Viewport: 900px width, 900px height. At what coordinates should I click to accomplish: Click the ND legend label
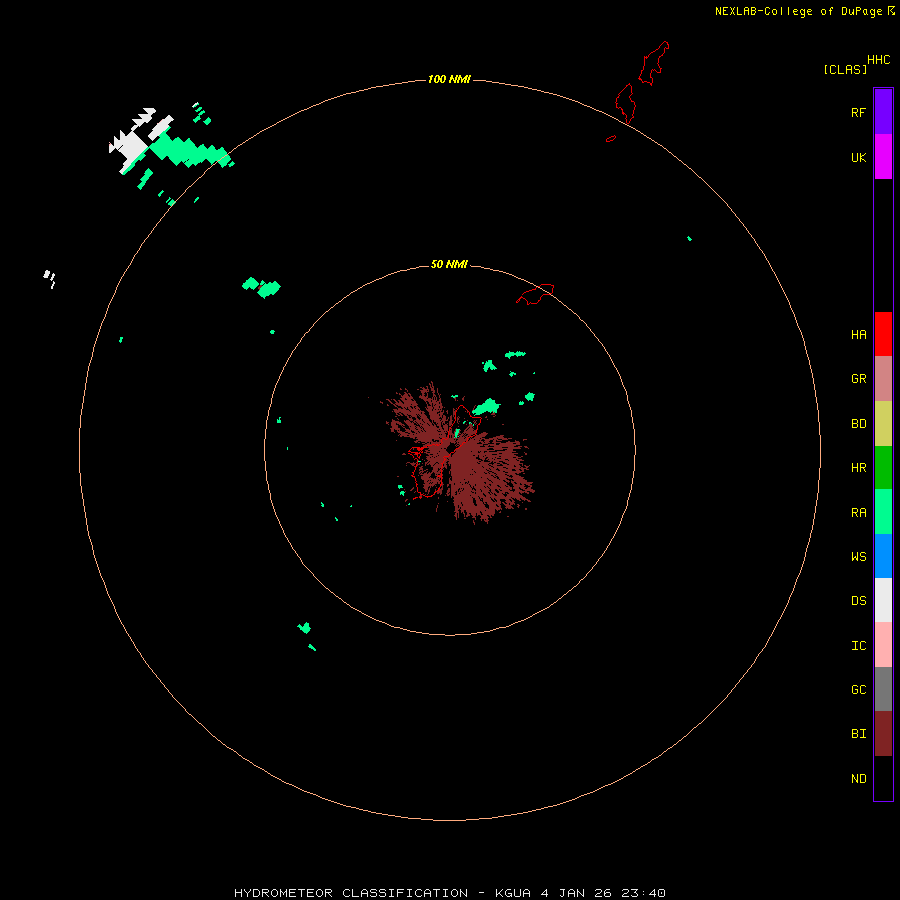coord(858,778)
